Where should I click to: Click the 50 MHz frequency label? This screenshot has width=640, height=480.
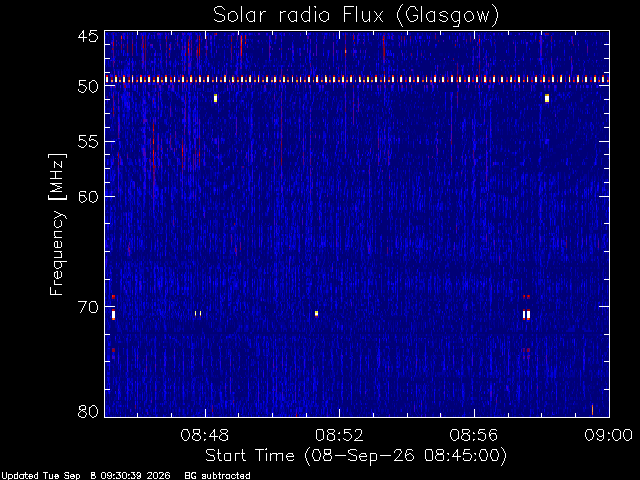click(88, 87)
